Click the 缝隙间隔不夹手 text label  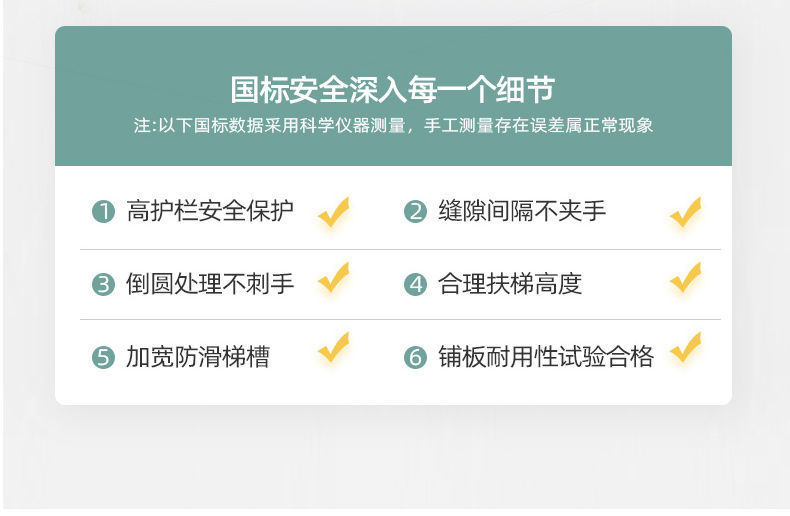pyautogui.click(x=522, y=212)
